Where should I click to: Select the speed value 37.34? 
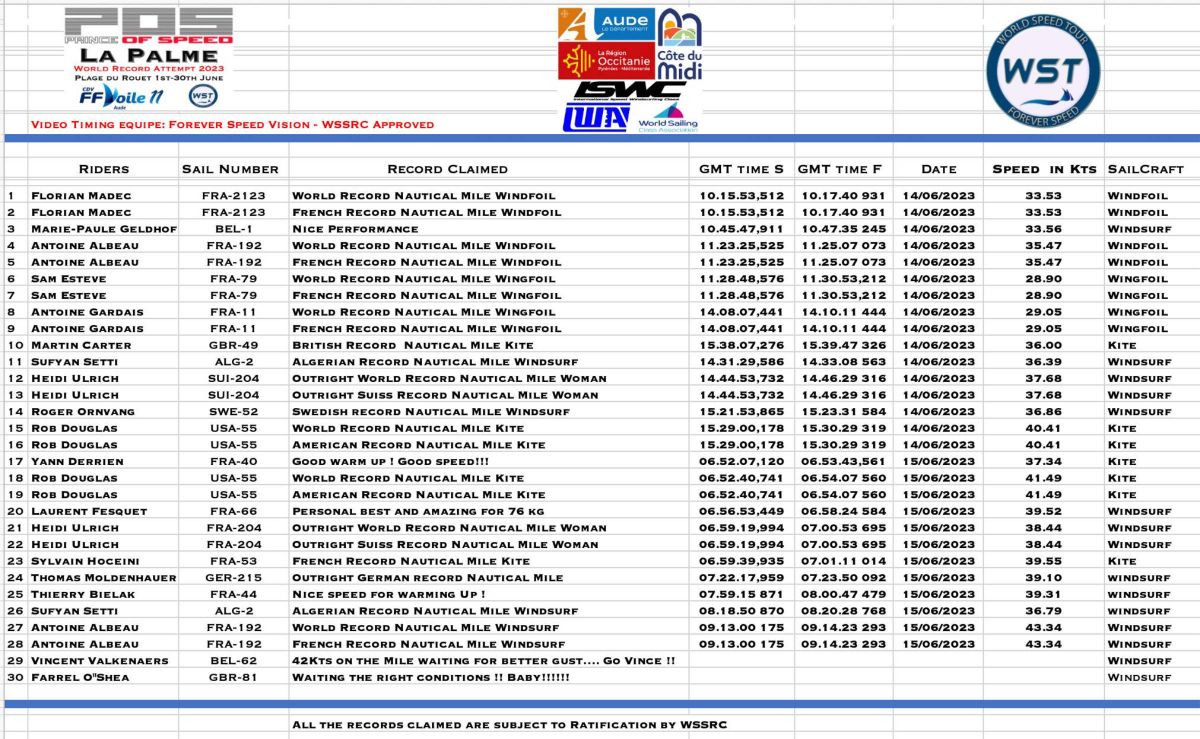click(x=1043, y=462)
